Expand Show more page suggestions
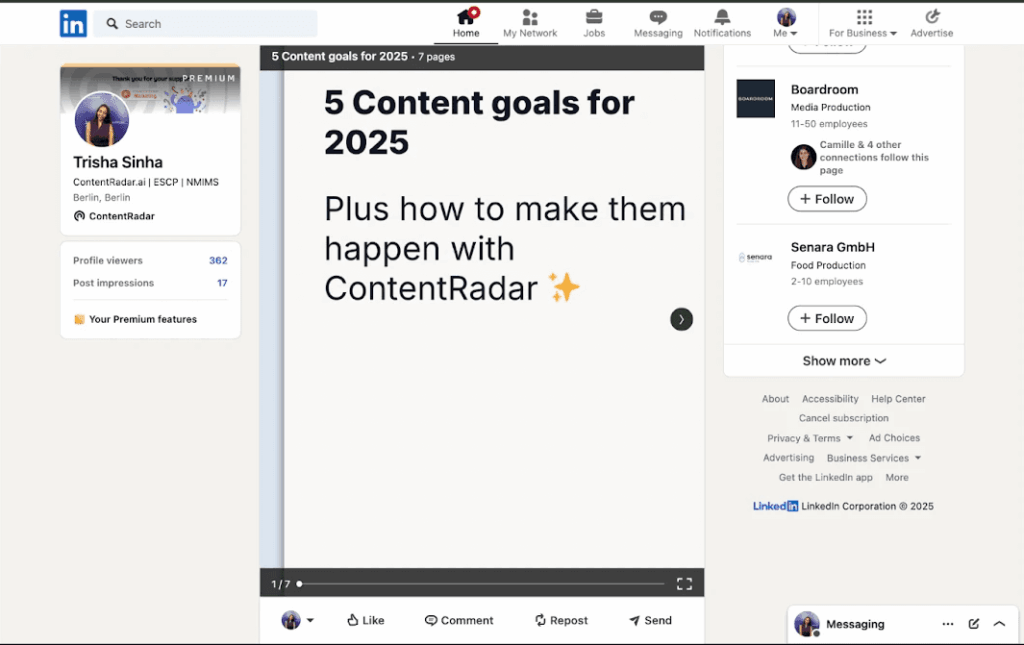Image resolution: width=1024 pixels, height=645 pixels. (x=843, y=361)
